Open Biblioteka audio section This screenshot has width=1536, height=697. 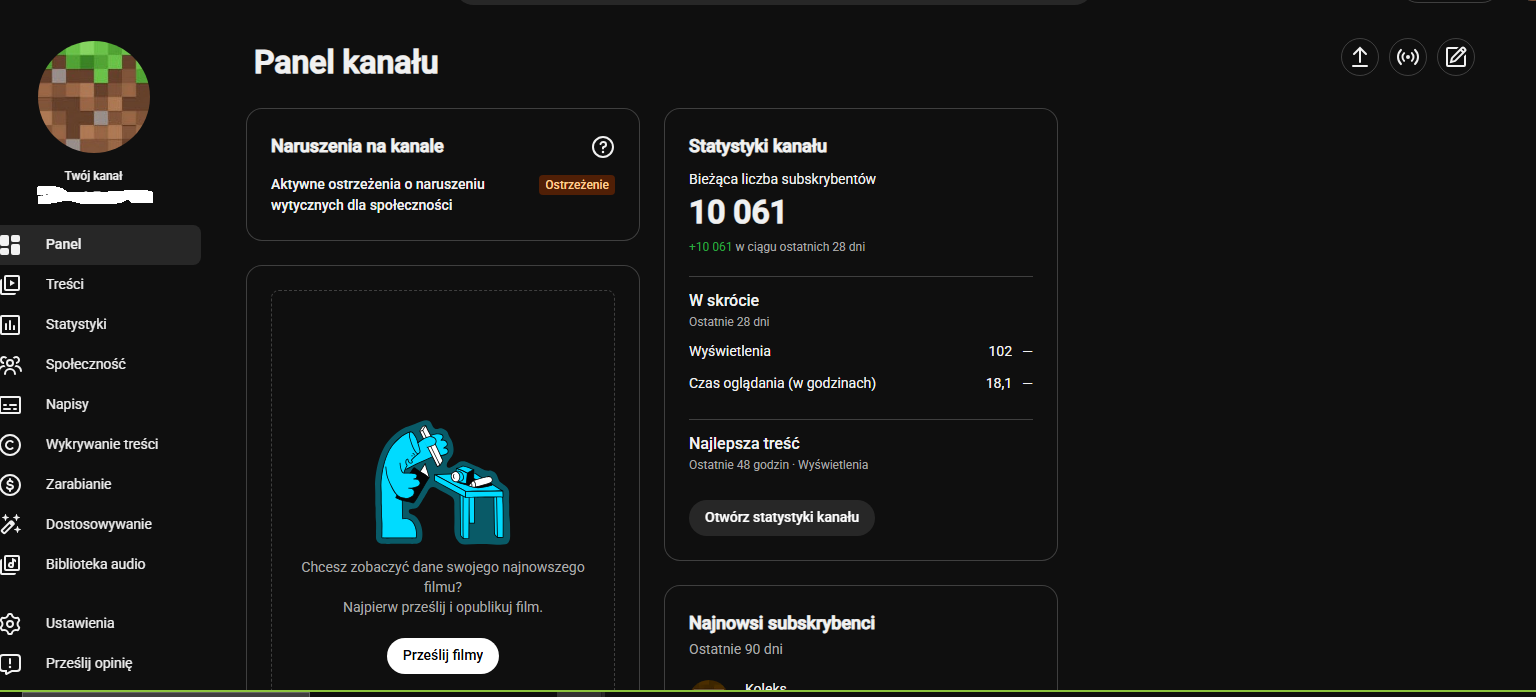(x=100, y=564)
